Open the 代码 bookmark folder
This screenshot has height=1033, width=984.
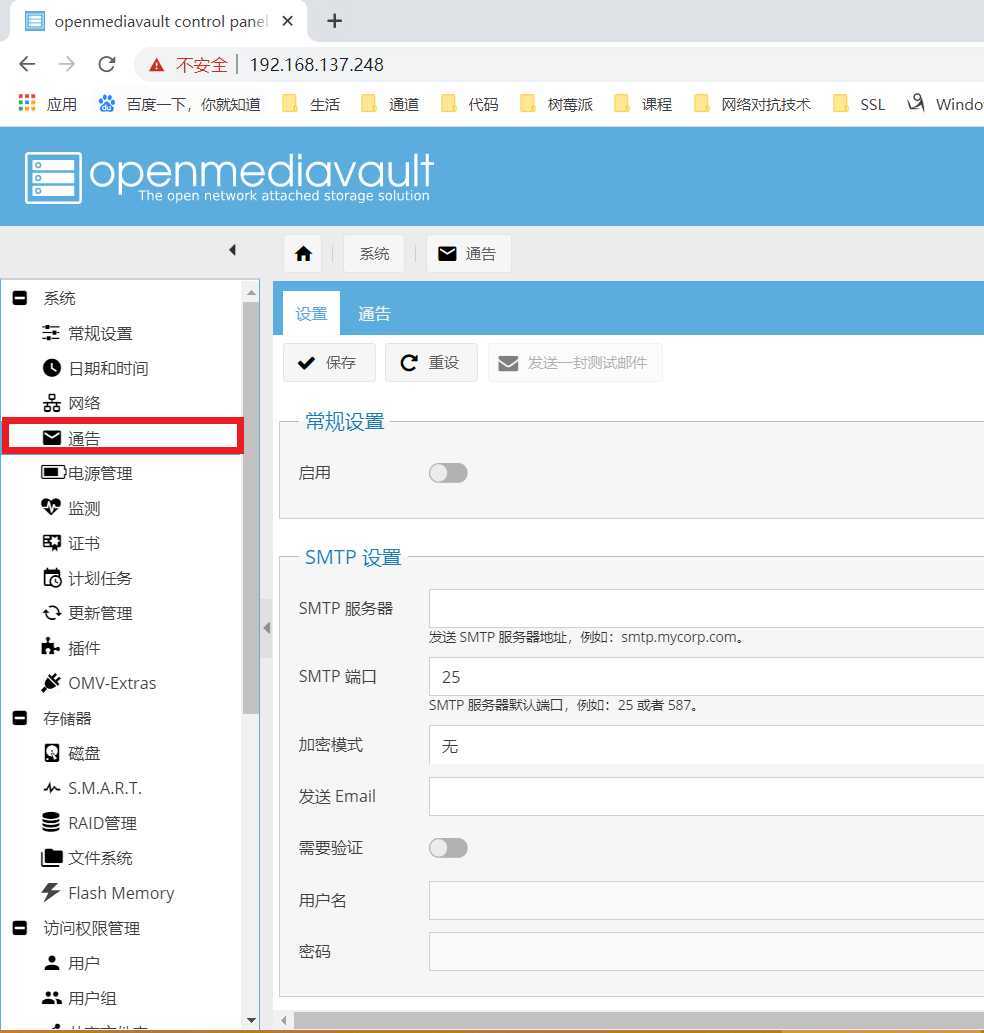[x=470, y=104]
